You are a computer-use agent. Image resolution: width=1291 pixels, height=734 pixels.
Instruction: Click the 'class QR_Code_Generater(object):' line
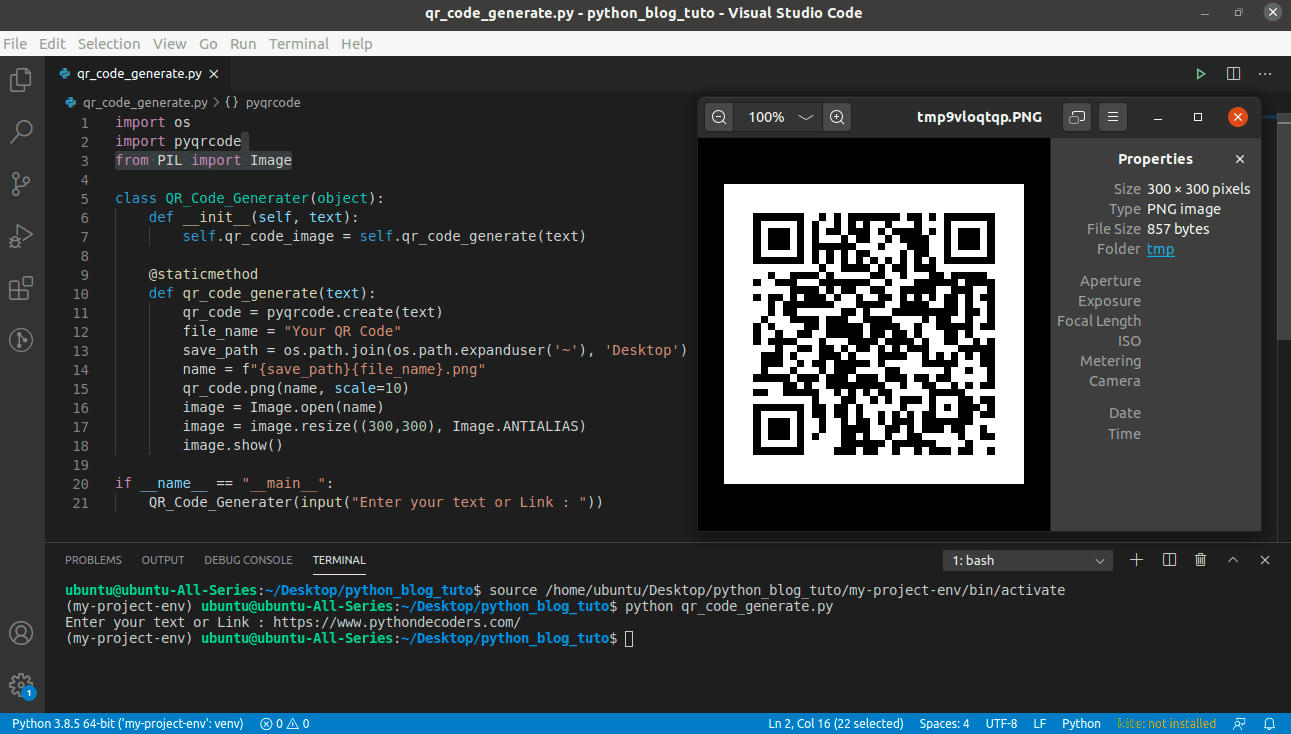[249, 198]
